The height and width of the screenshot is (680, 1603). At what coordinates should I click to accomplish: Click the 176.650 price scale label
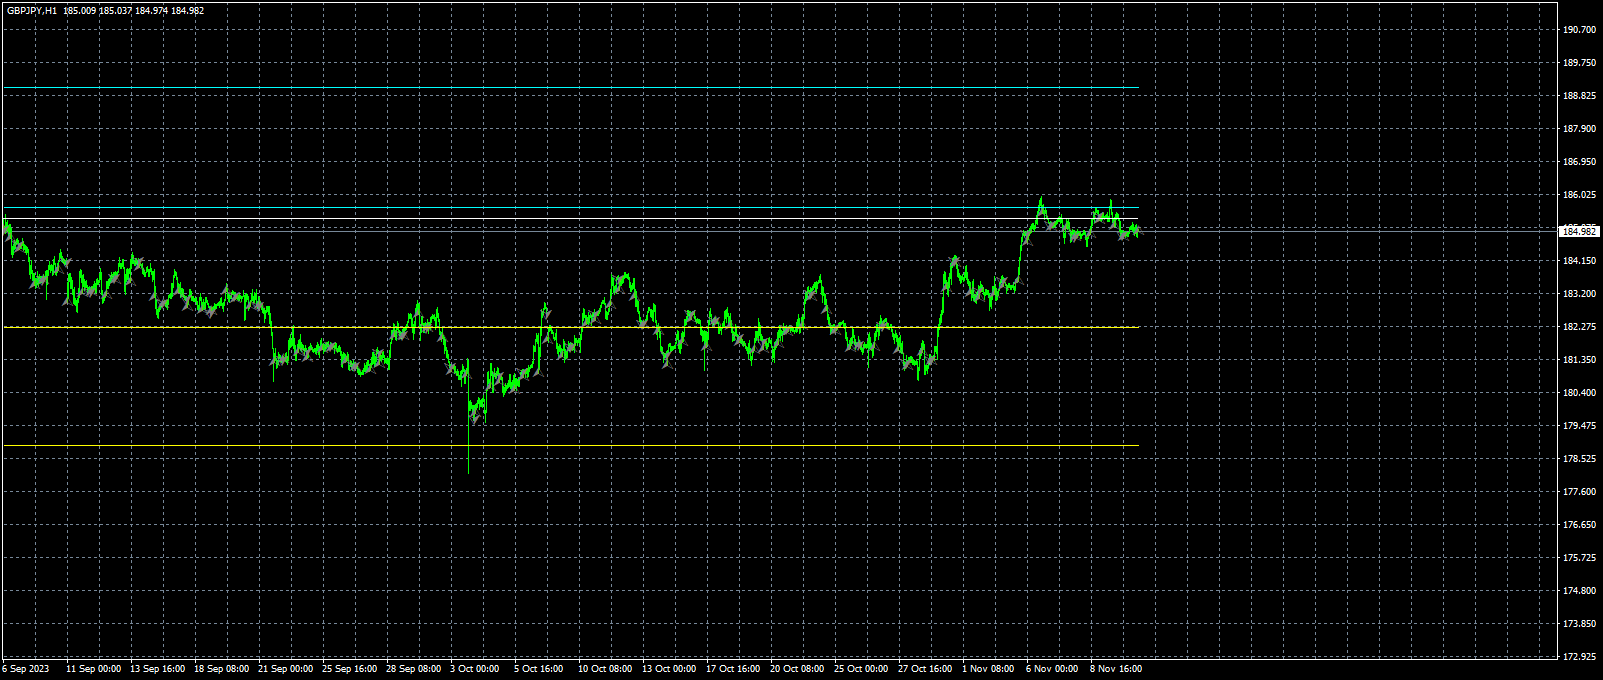coord(1579,525)
